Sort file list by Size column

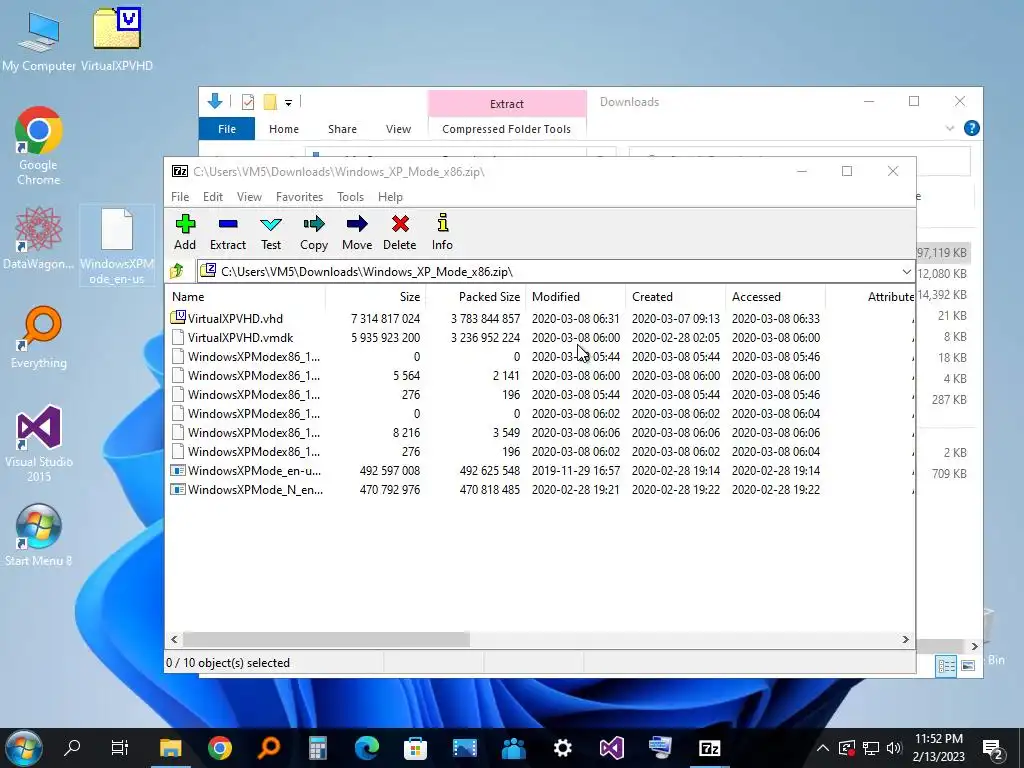(376, 296)
